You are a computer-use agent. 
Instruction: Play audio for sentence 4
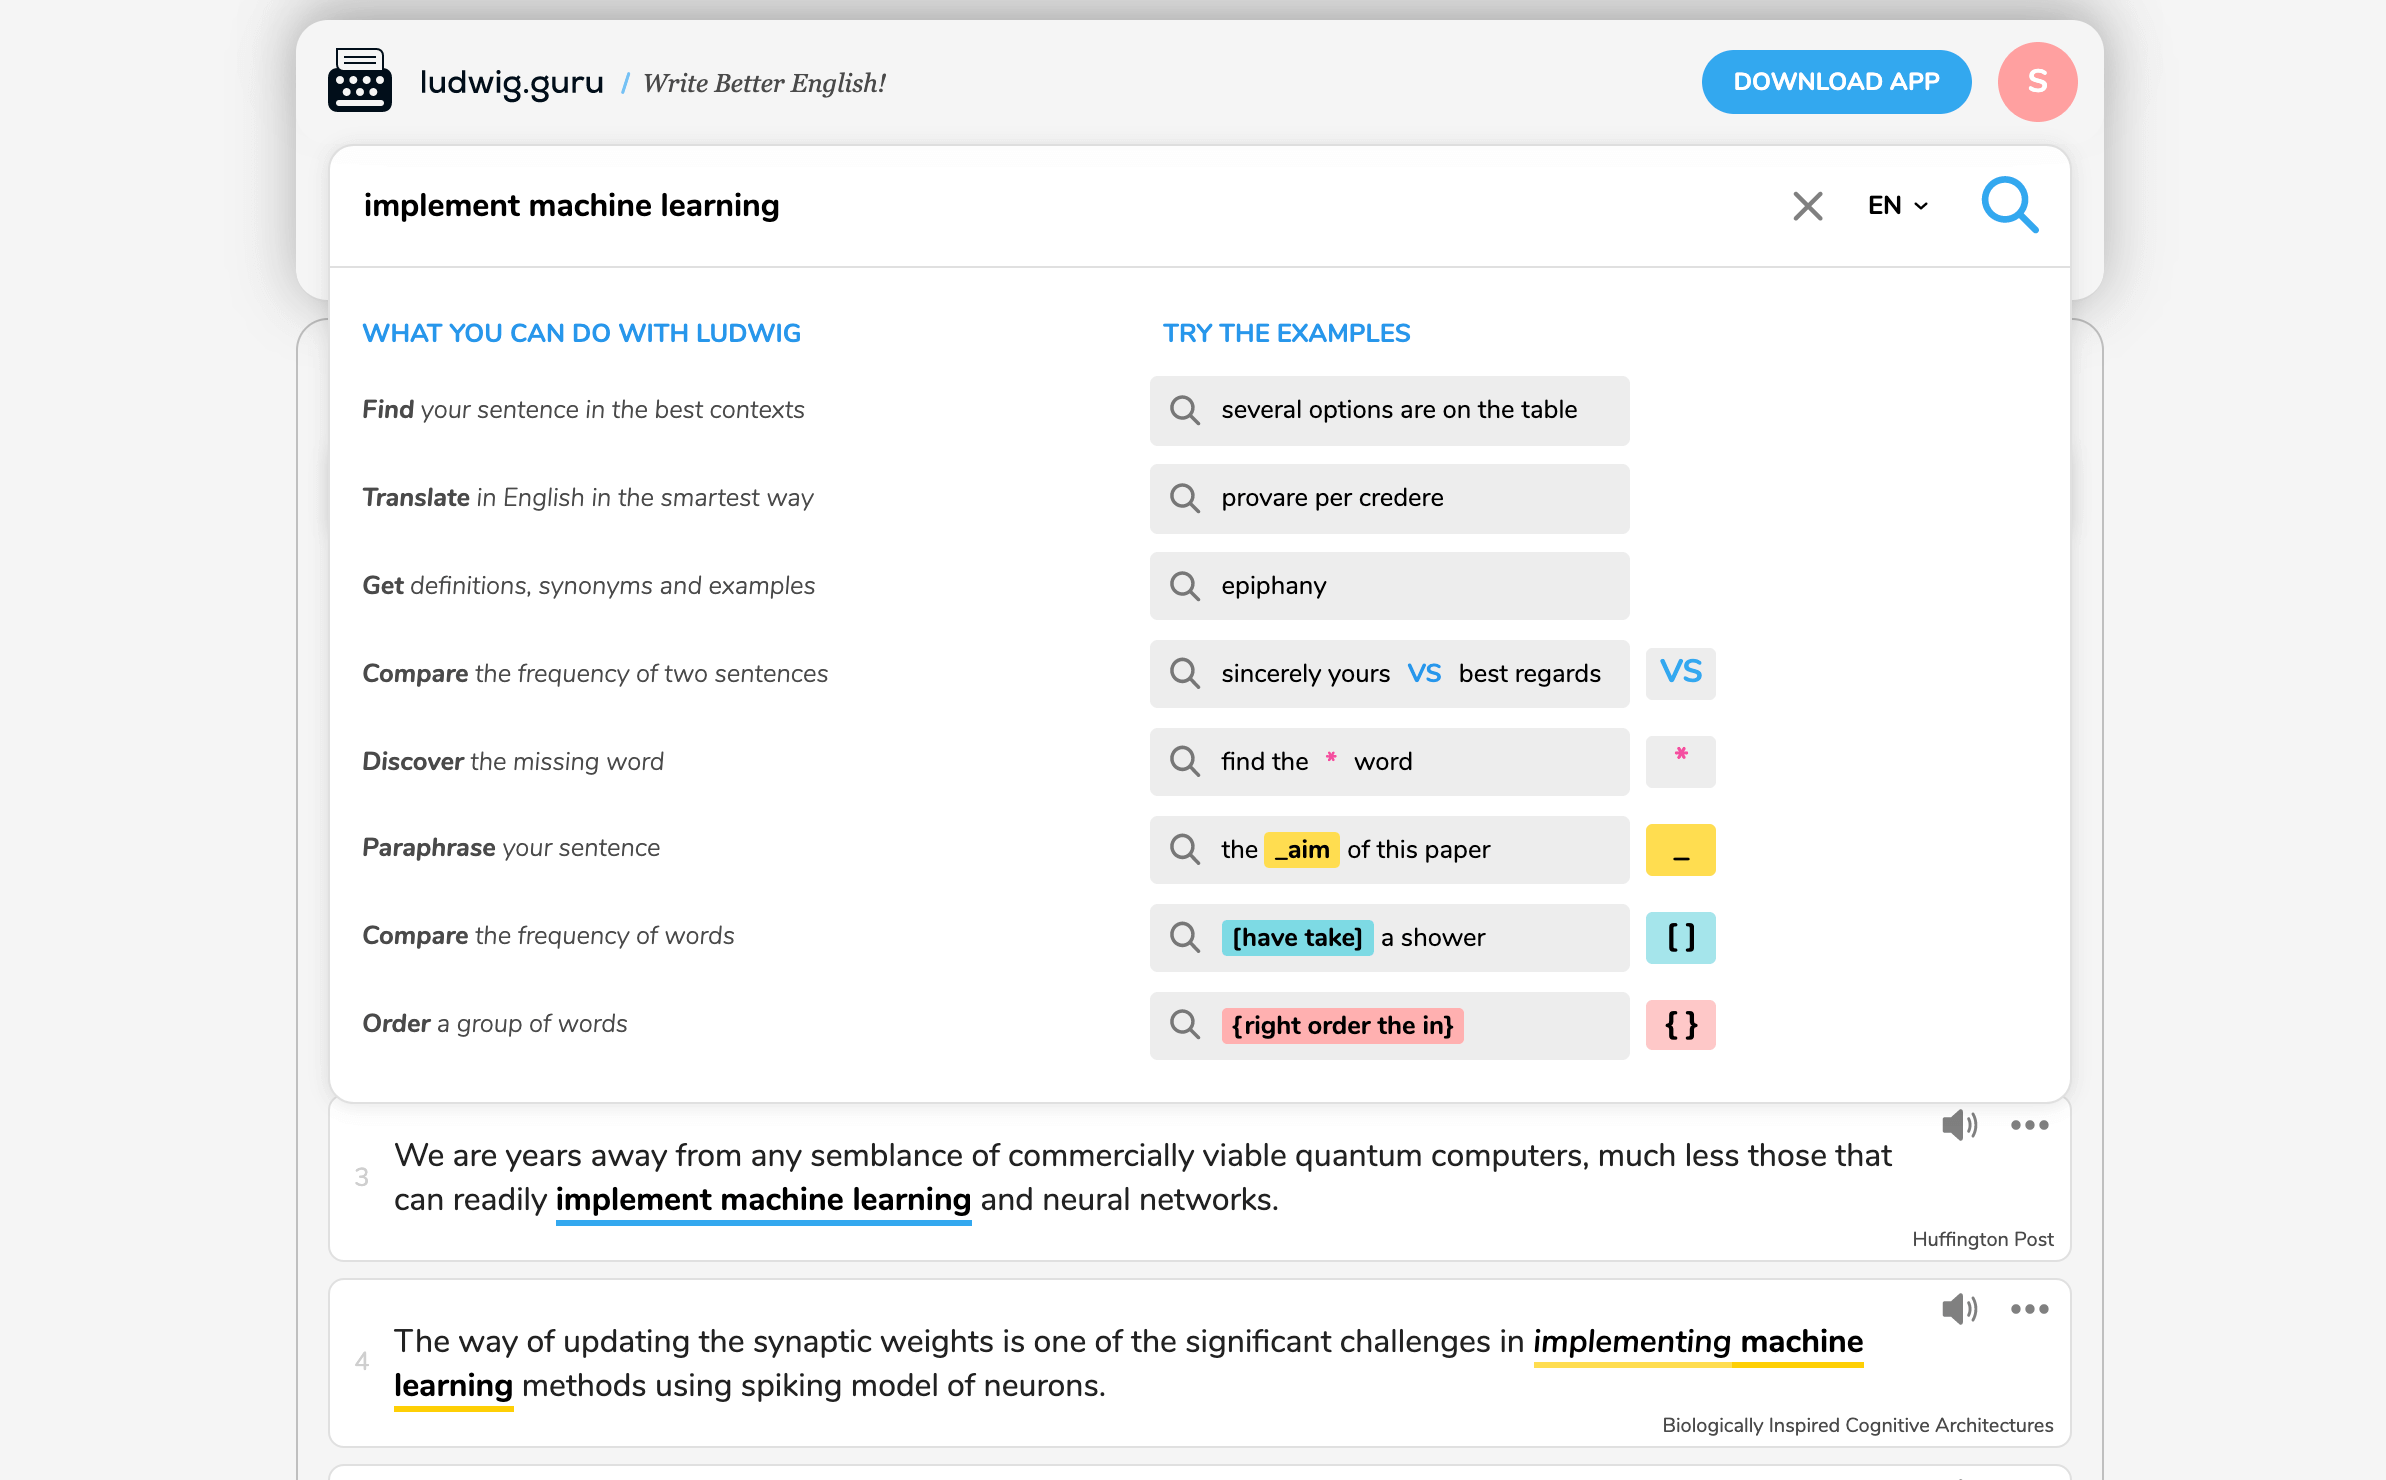point(1959,1309)
